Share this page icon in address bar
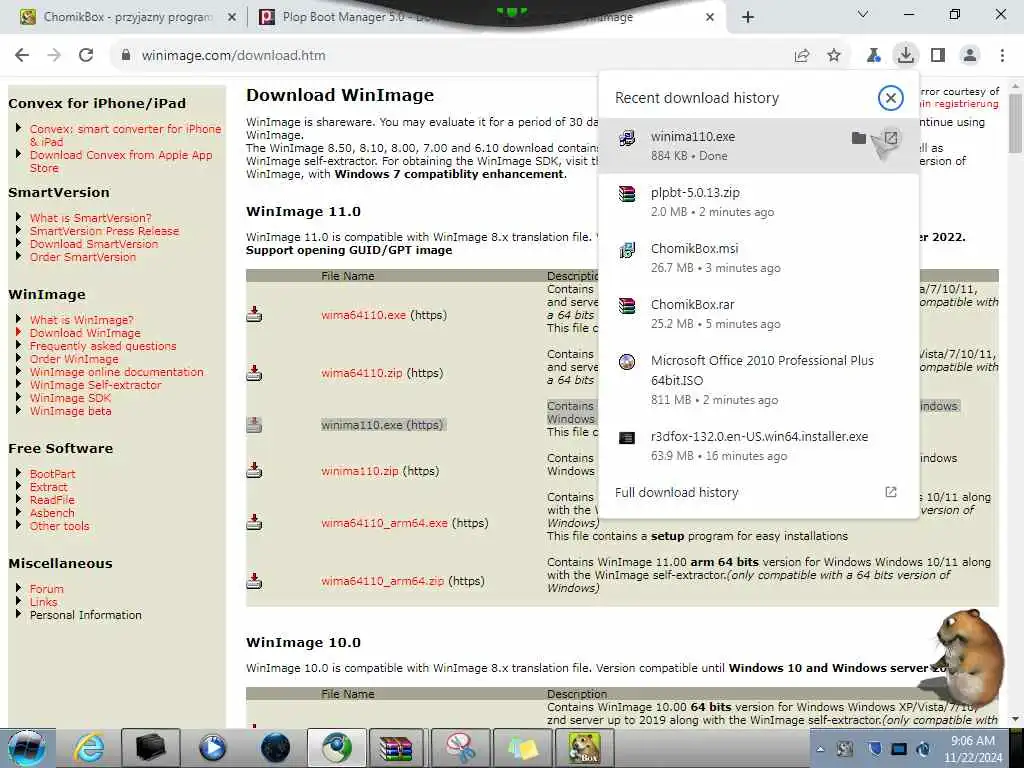The width and height of the screenshot is (1024, 768). coord(802,56)
